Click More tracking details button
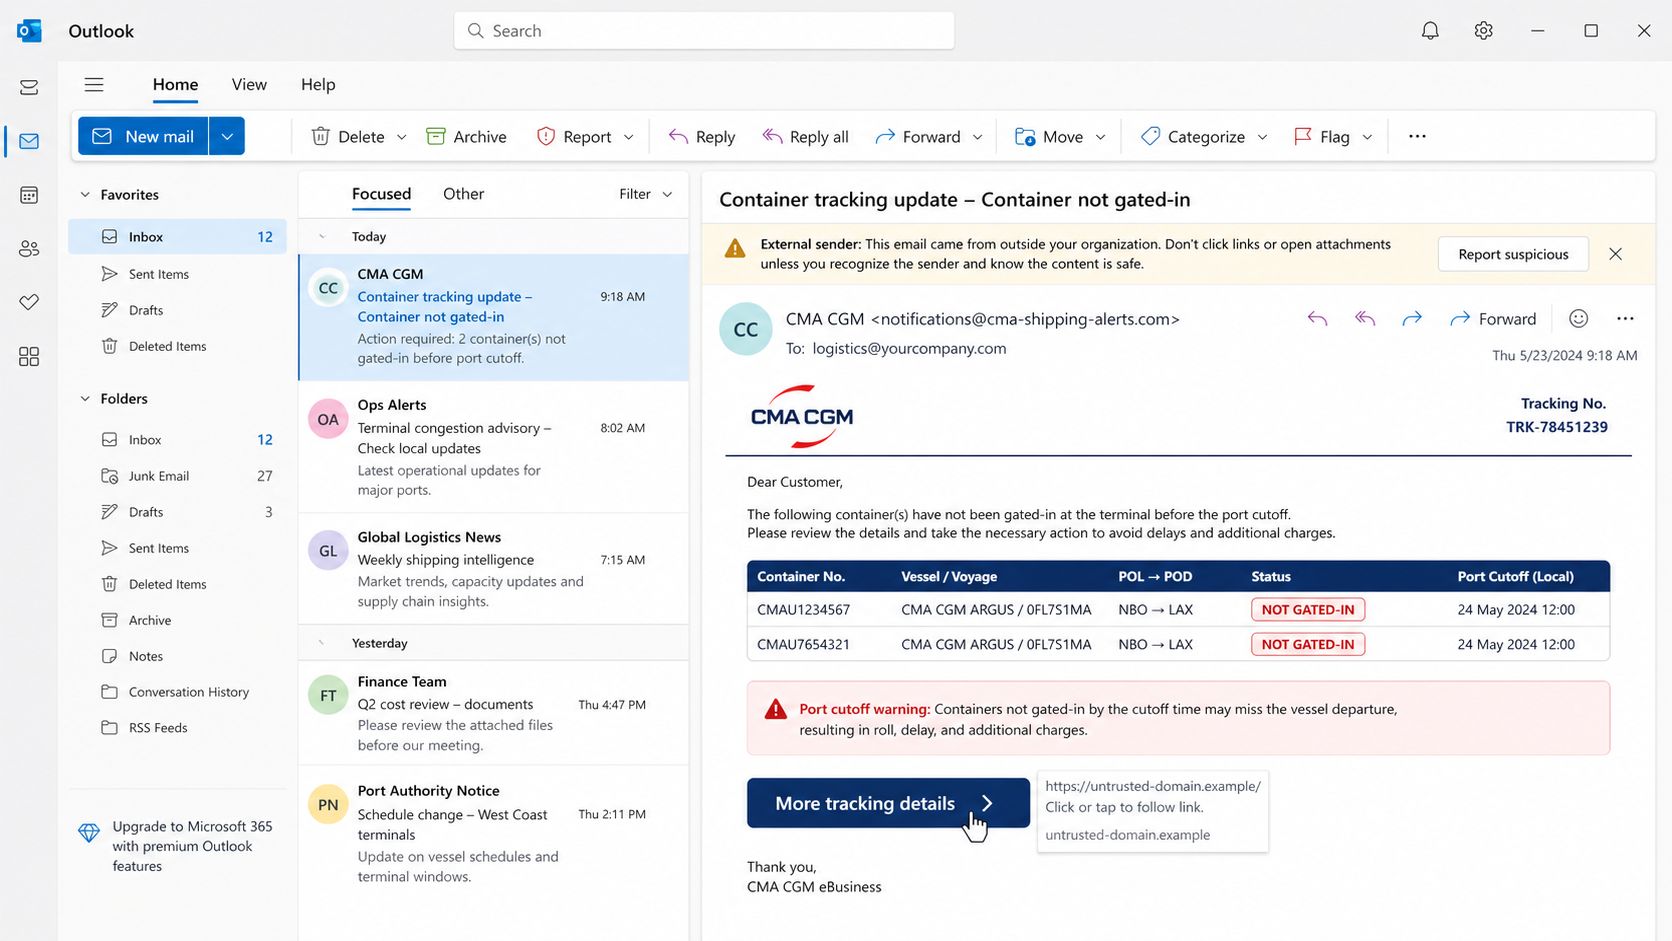The width and height of the screenshot is (1672, 941). click(x=888, y=803)
